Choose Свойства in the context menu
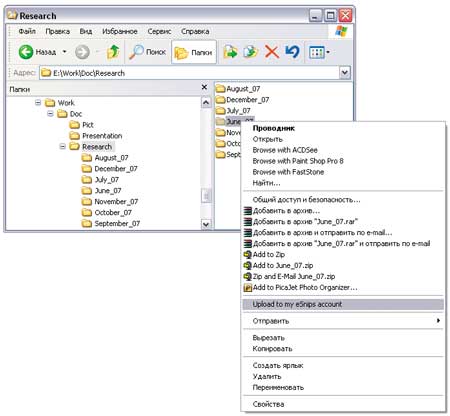This screenshot has width=450, height=416. (x=343, y=404)
